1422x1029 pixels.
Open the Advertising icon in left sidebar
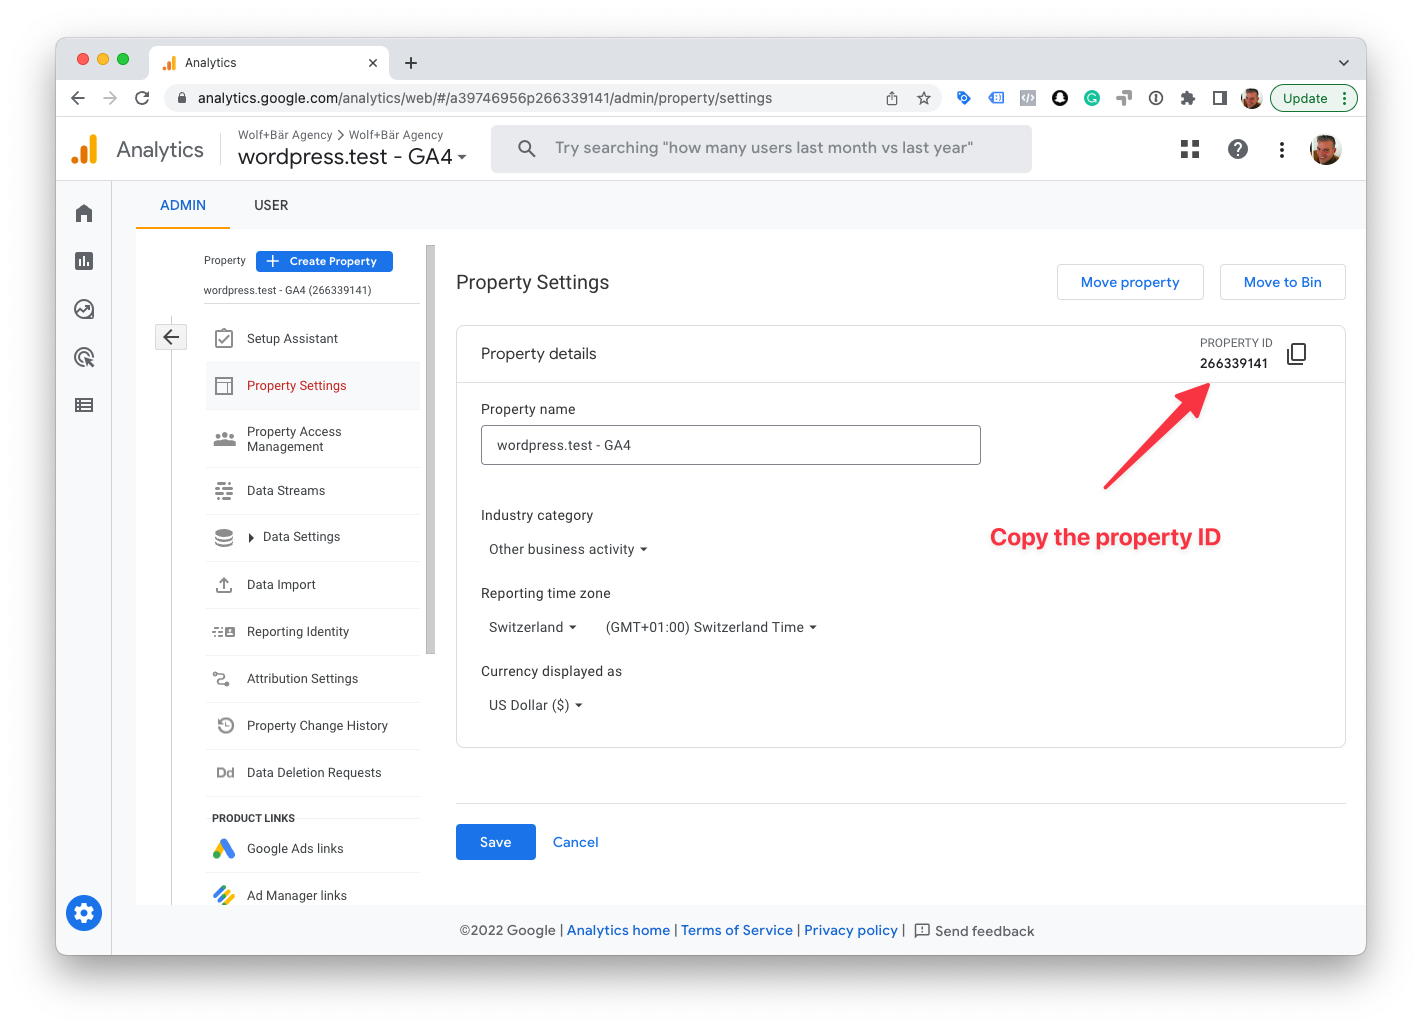coord(84,357)
